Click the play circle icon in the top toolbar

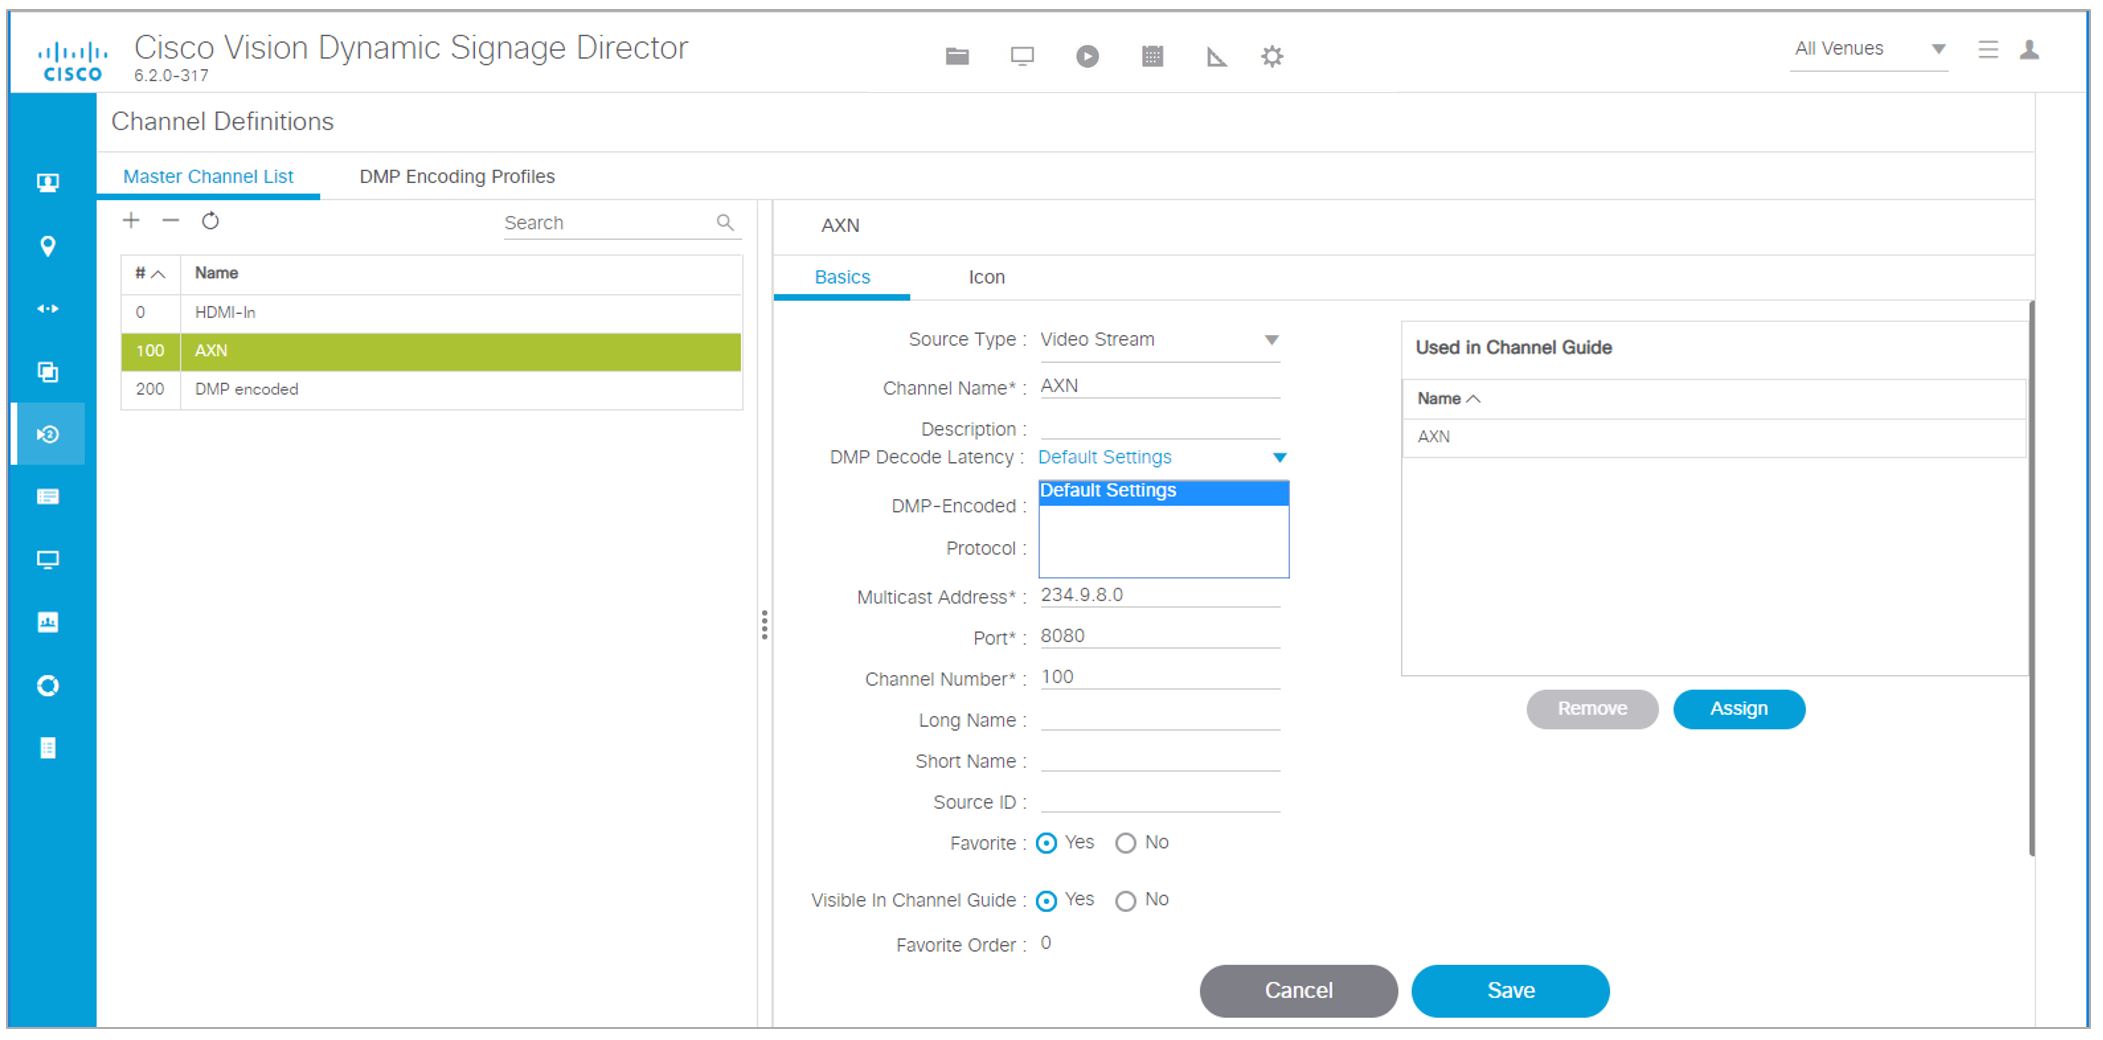pyautogui.click(x=1087, y=56)
